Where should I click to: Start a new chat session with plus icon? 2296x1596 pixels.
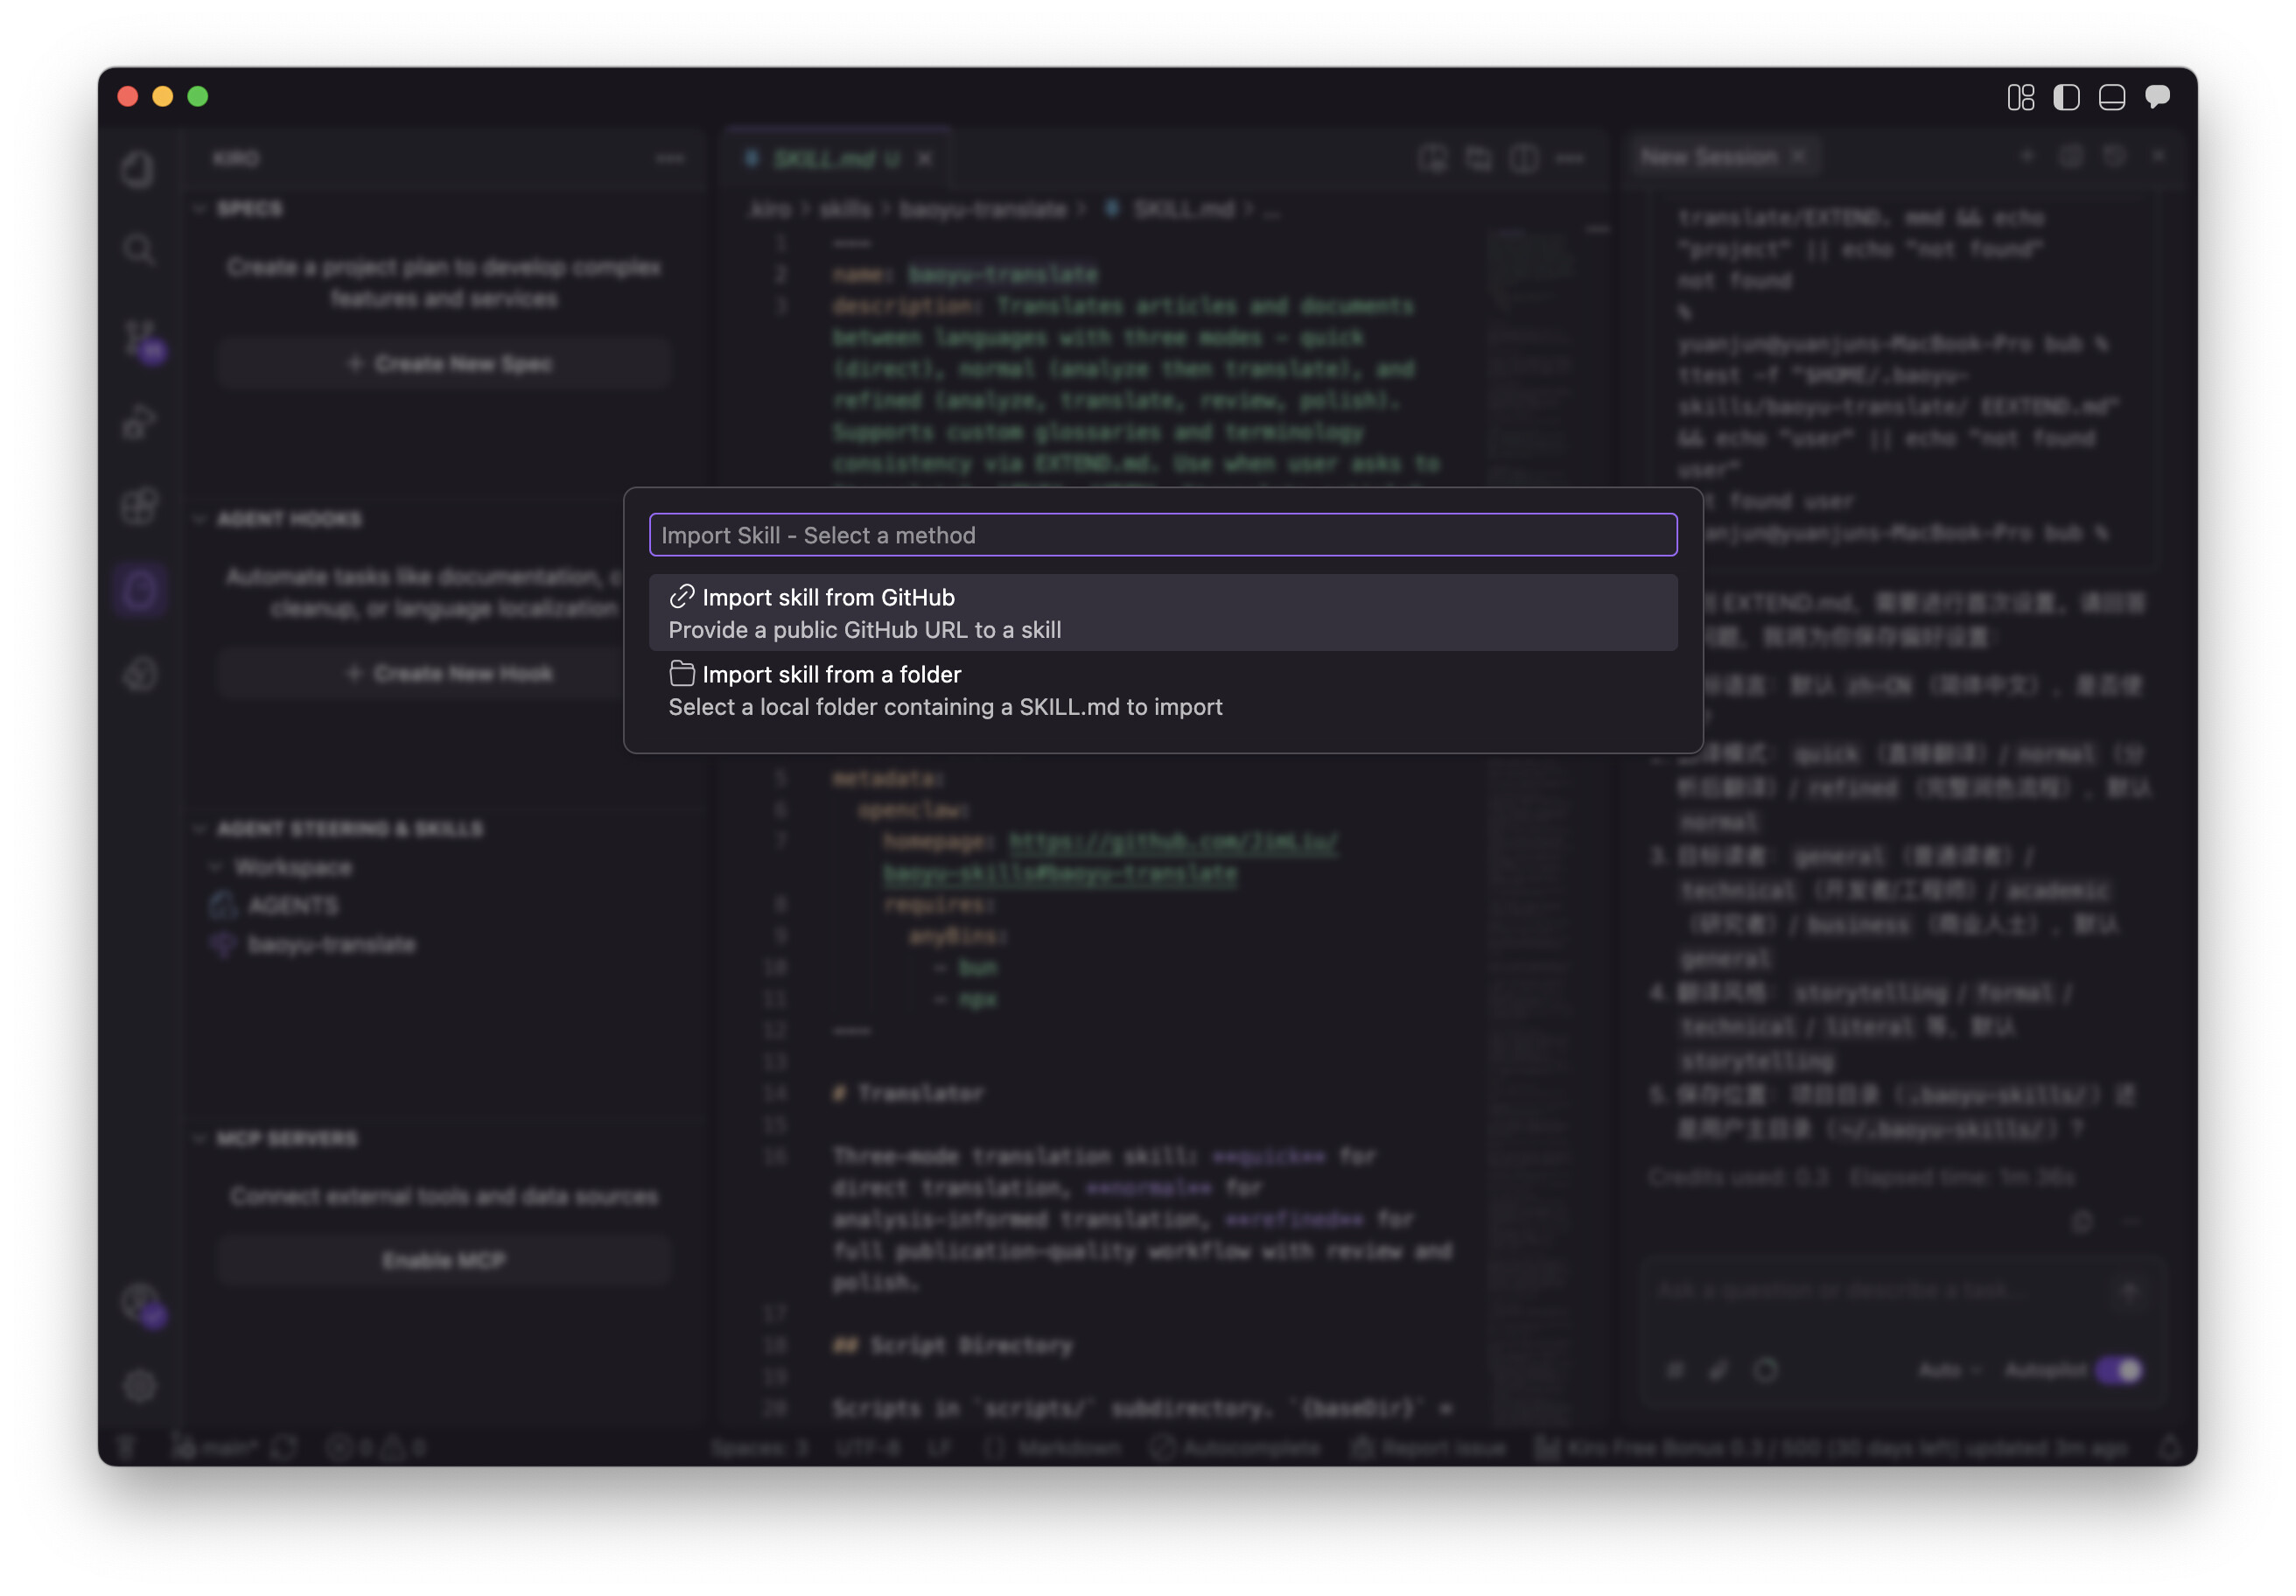click(2027, 156)
